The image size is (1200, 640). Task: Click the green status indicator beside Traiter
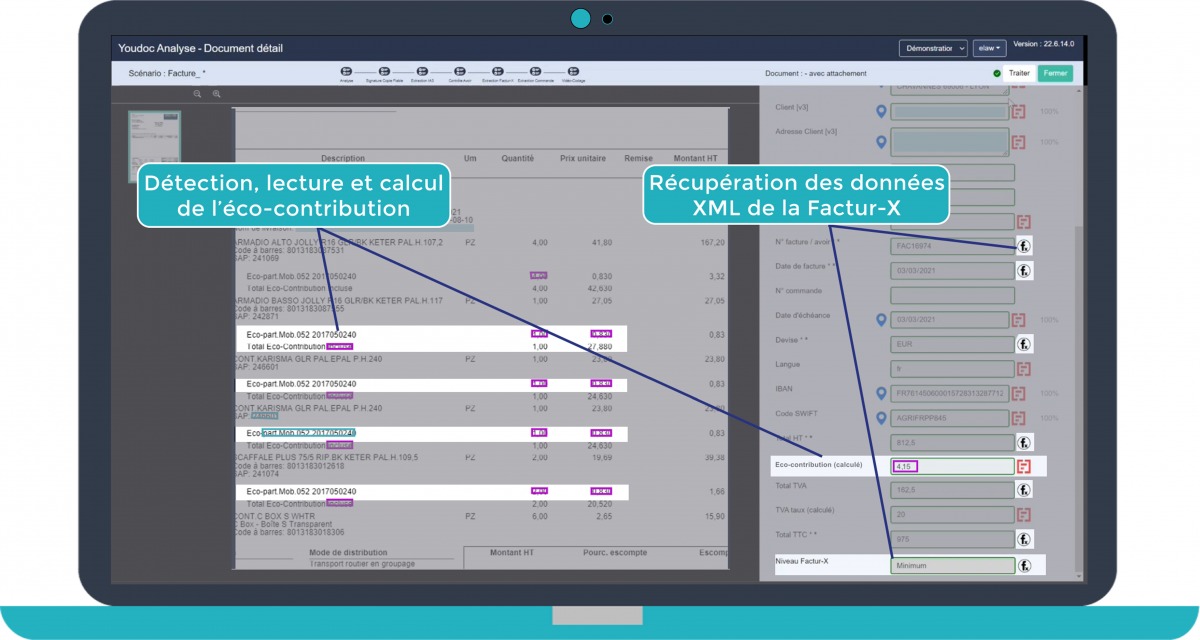click(997, 73)
